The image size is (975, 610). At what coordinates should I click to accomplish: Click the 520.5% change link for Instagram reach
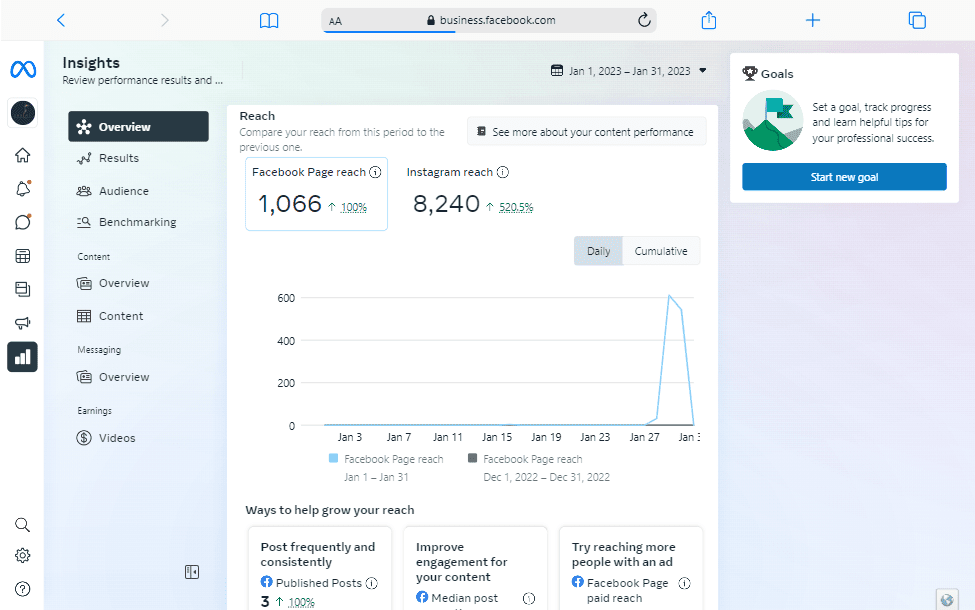[516, 207]
